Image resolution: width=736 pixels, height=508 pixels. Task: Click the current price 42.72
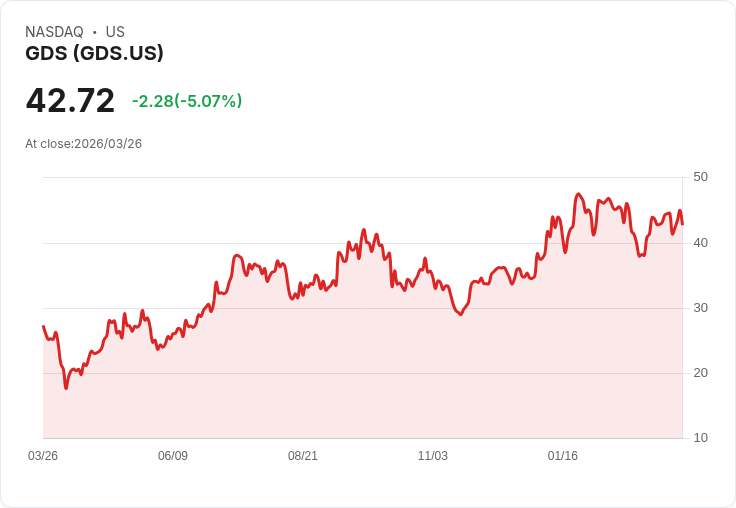[70, 101]
